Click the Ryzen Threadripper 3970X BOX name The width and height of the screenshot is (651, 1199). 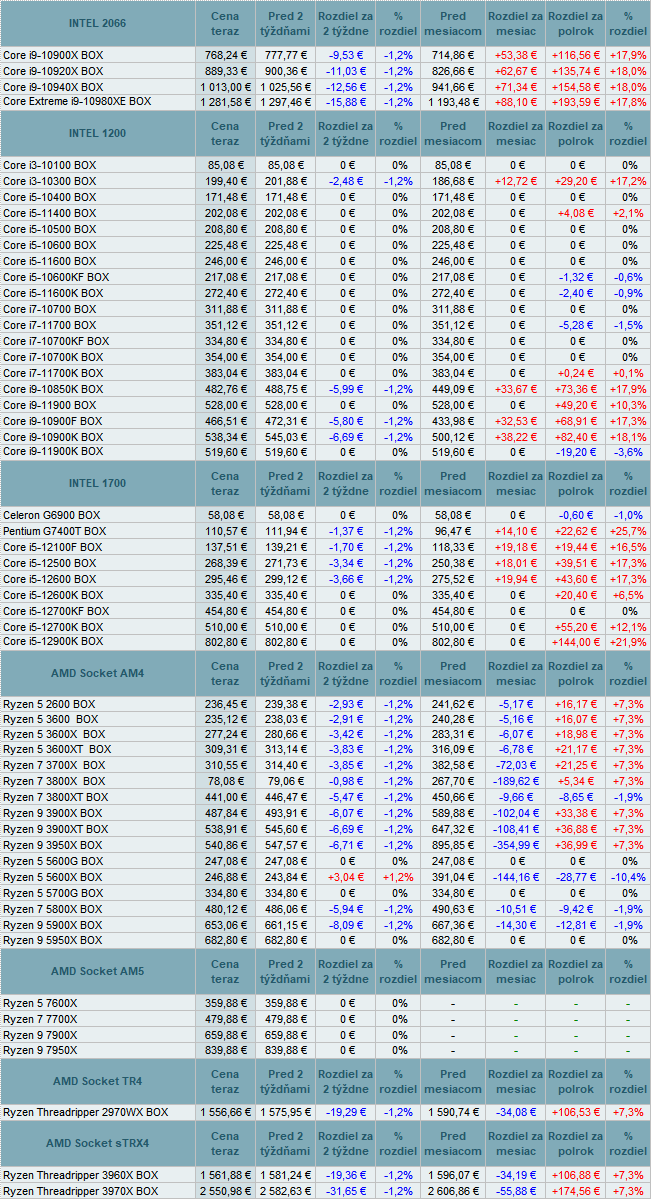tap(81, 1191)
